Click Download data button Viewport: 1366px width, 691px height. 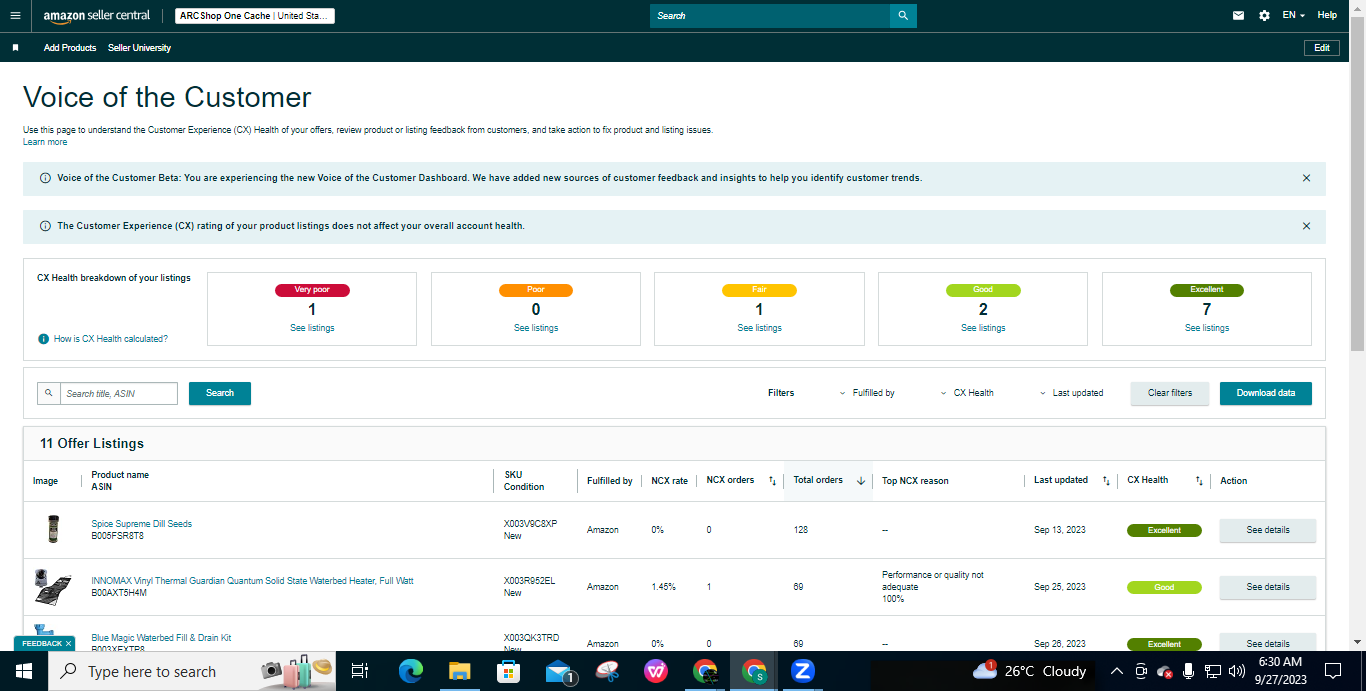(x=1266, y=393)
